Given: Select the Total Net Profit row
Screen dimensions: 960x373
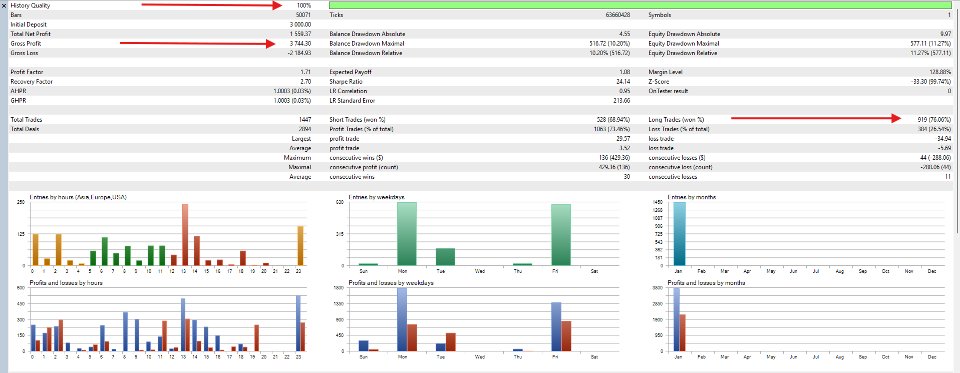Looking at the screenshot, I should (161, 34).
